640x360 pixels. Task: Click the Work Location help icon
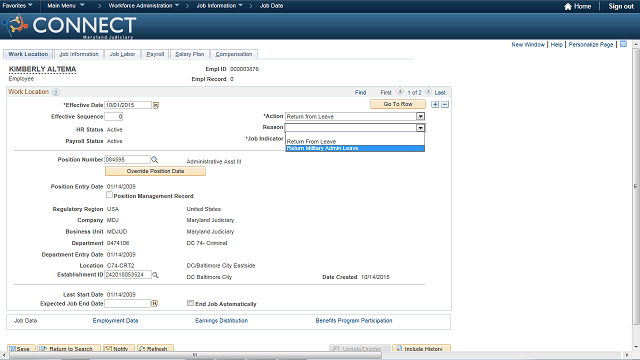(x=56, y=92)
